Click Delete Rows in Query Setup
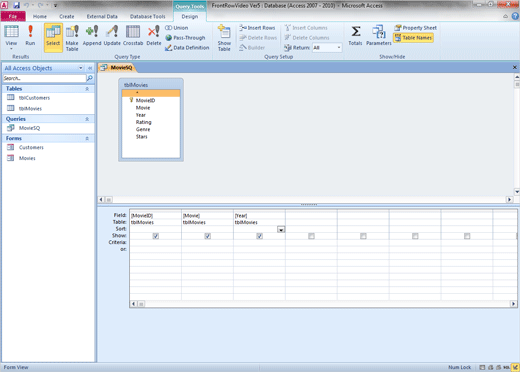 (x=258, y=38)
